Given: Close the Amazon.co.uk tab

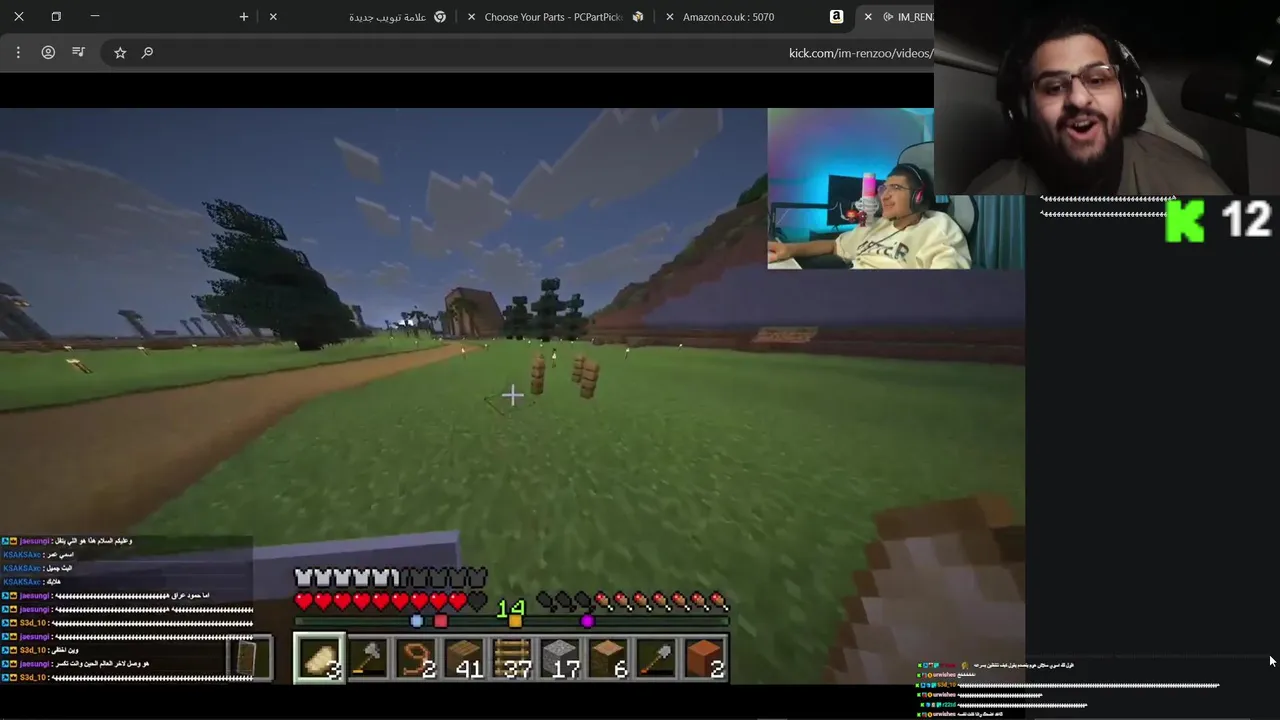Looking at the screenshot, I should pos(670,17).
